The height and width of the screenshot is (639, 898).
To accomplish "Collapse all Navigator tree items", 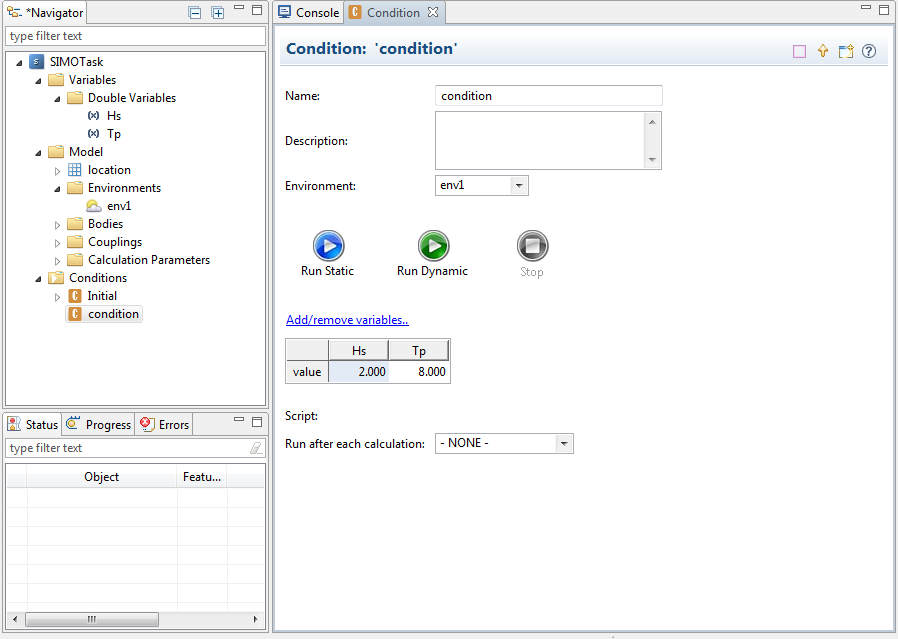I will coord(195,13).
